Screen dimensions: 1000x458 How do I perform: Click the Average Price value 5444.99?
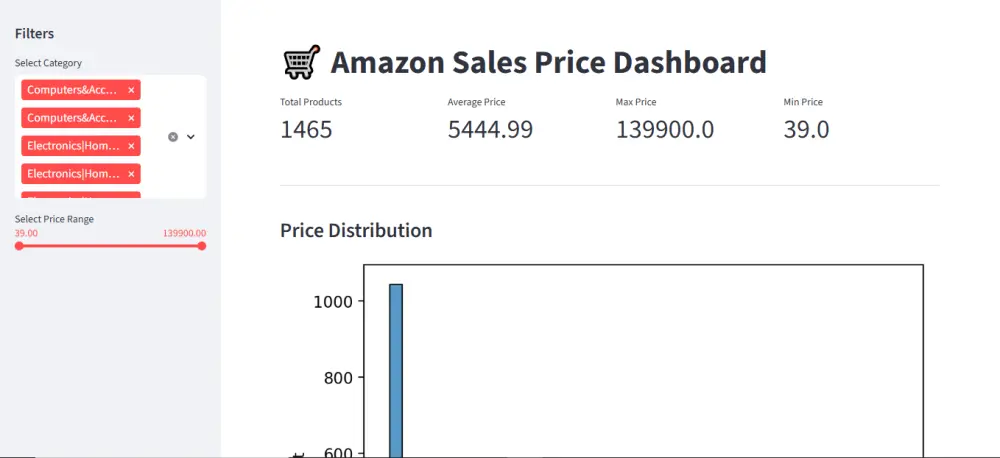pos(490,129)
